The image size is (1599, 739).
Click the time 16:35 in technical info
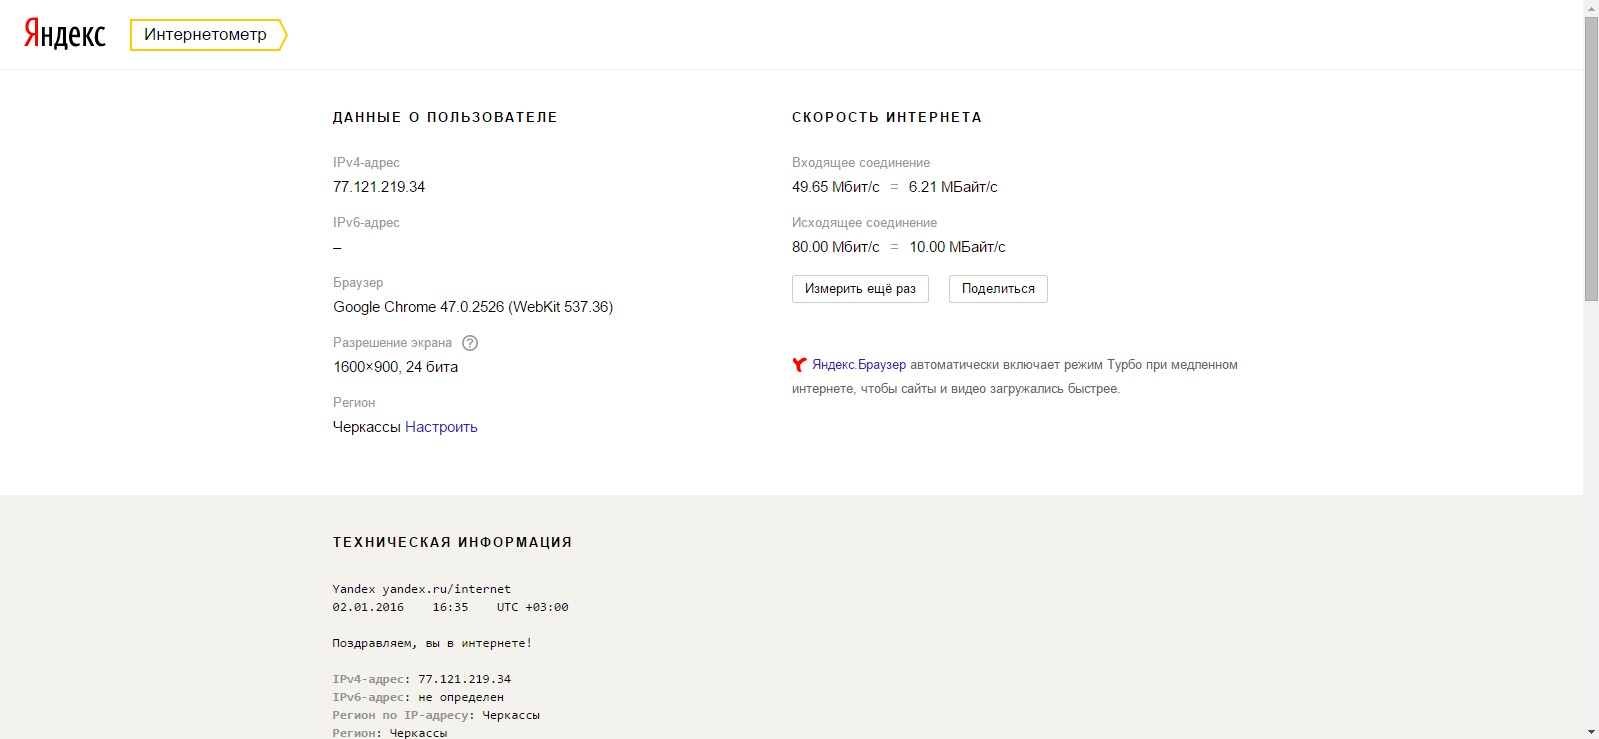pyautogui.click(x=450, y=607)
